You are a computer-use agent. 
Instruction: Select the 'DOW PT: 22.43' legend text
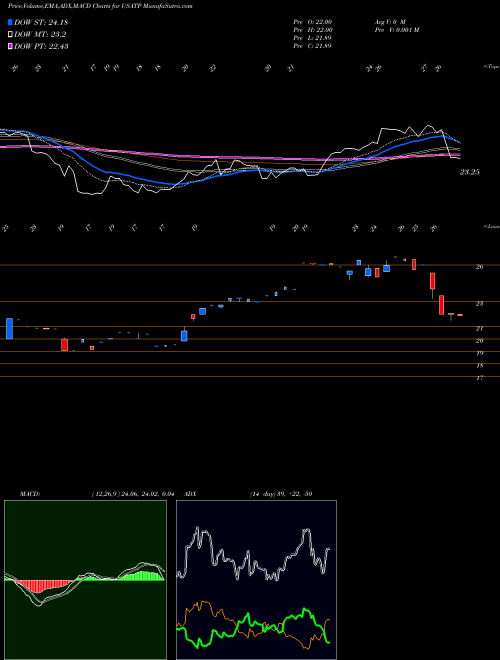pyautogui.click(x=41, y=46)
